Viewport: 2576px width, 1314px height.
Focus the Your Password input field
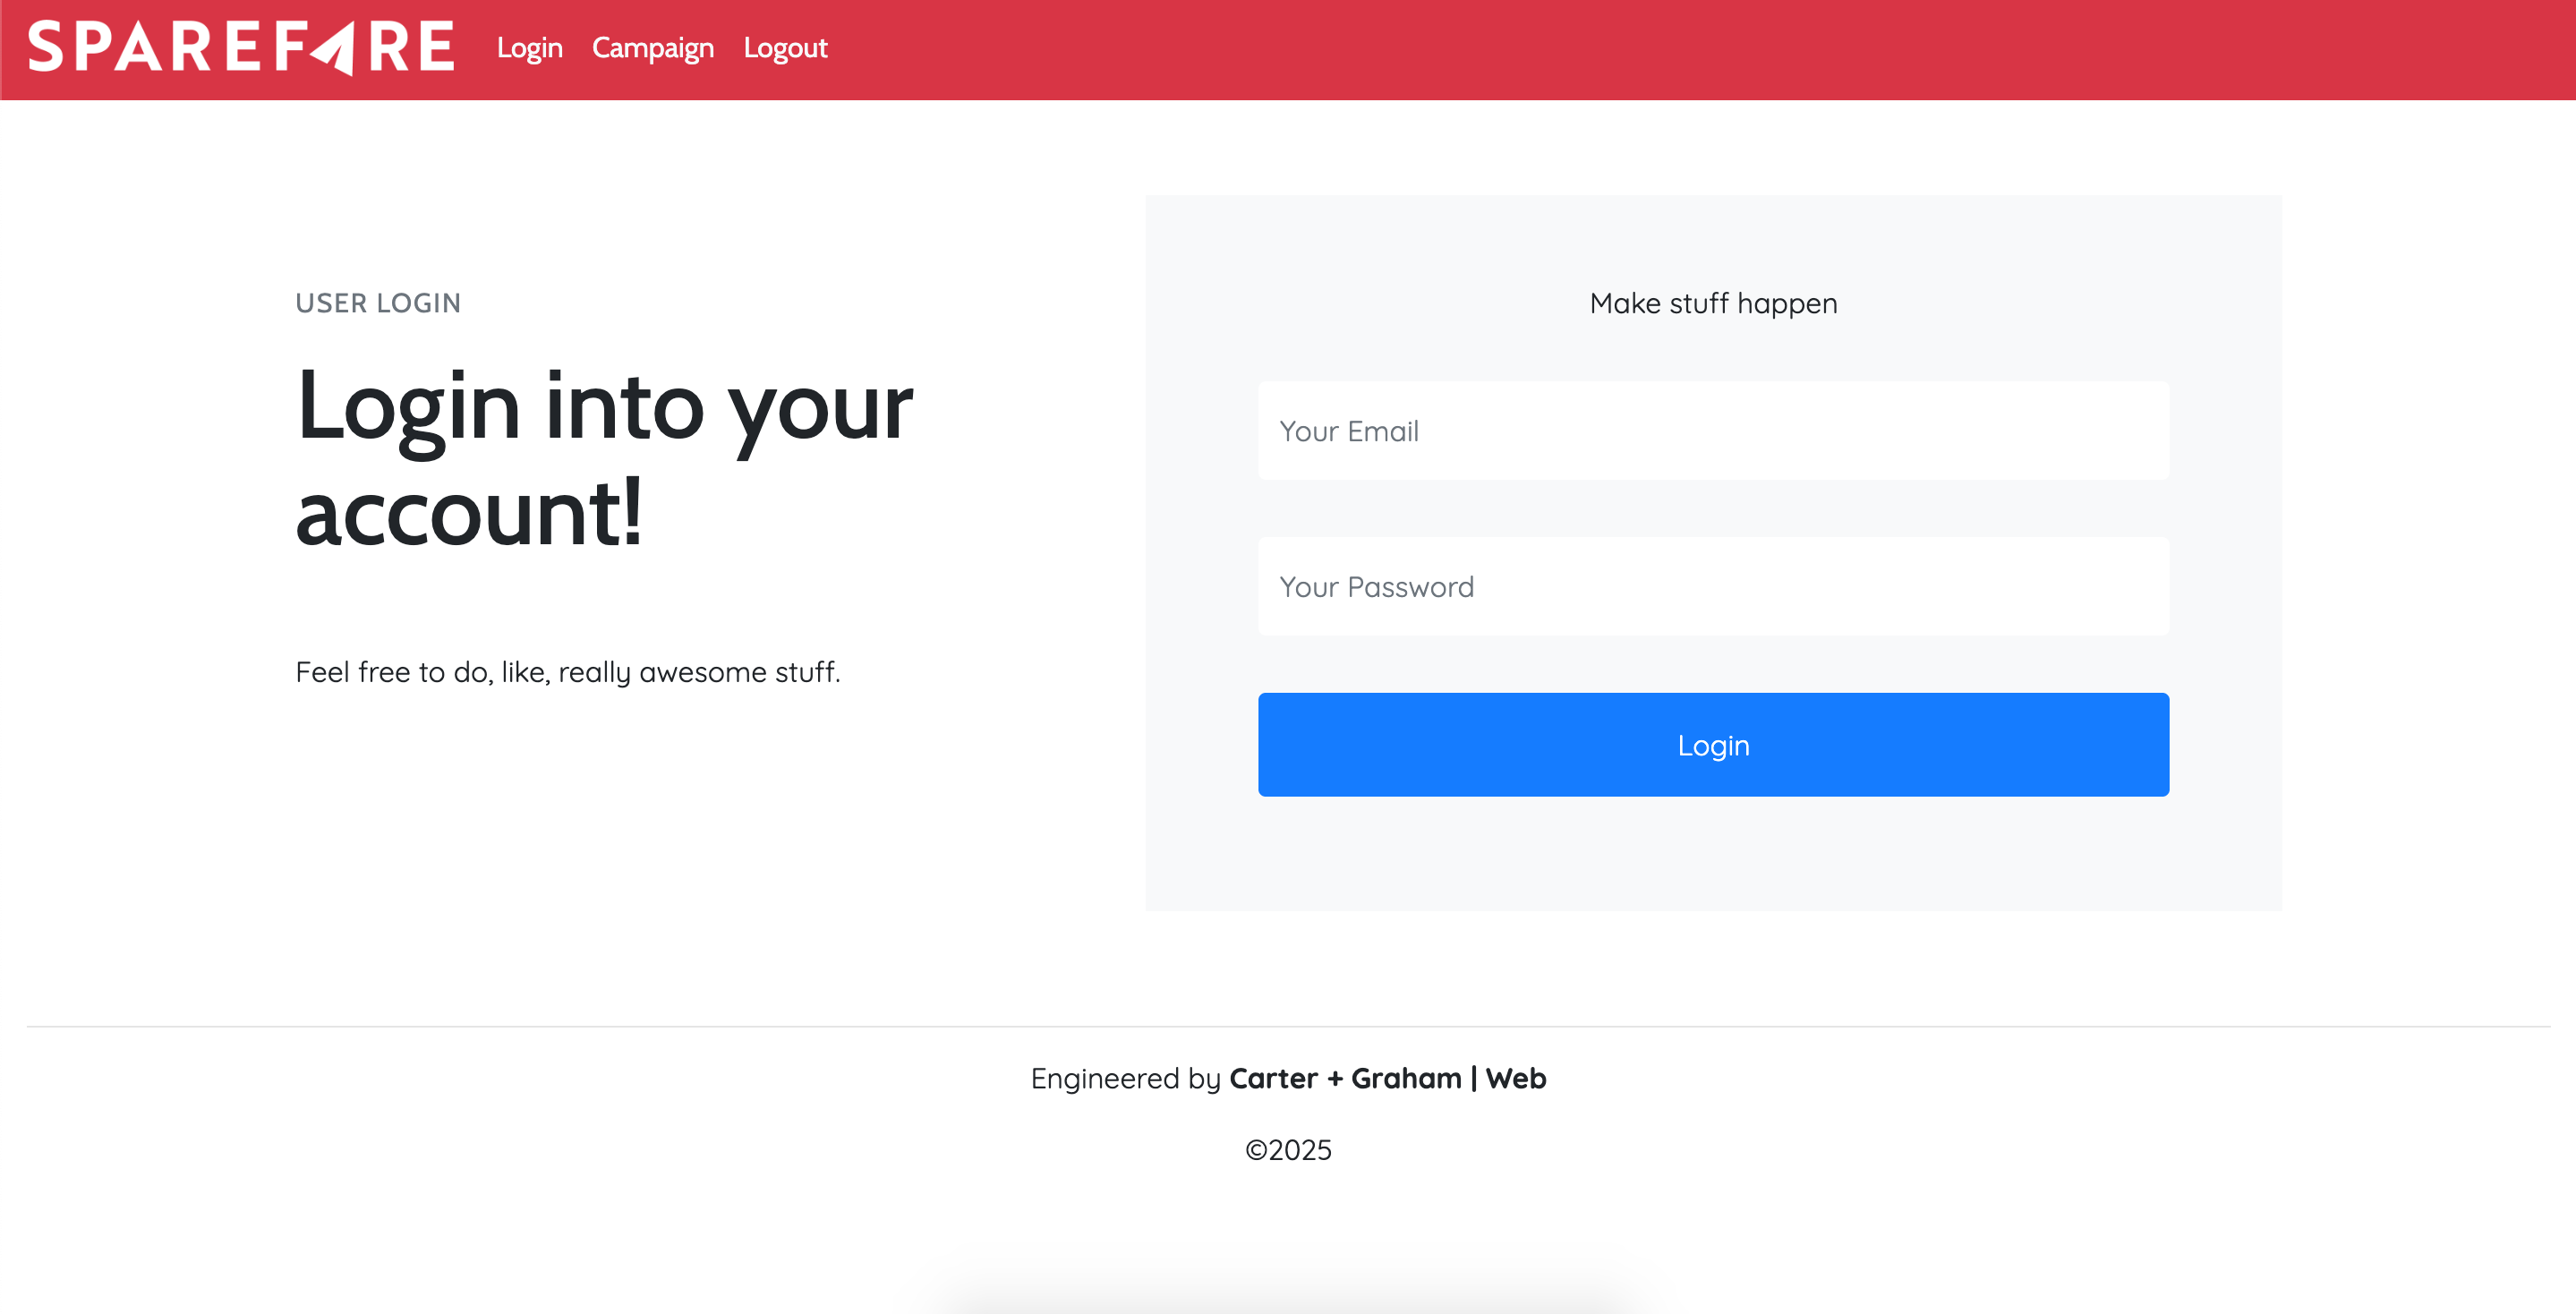(1712, 586)
